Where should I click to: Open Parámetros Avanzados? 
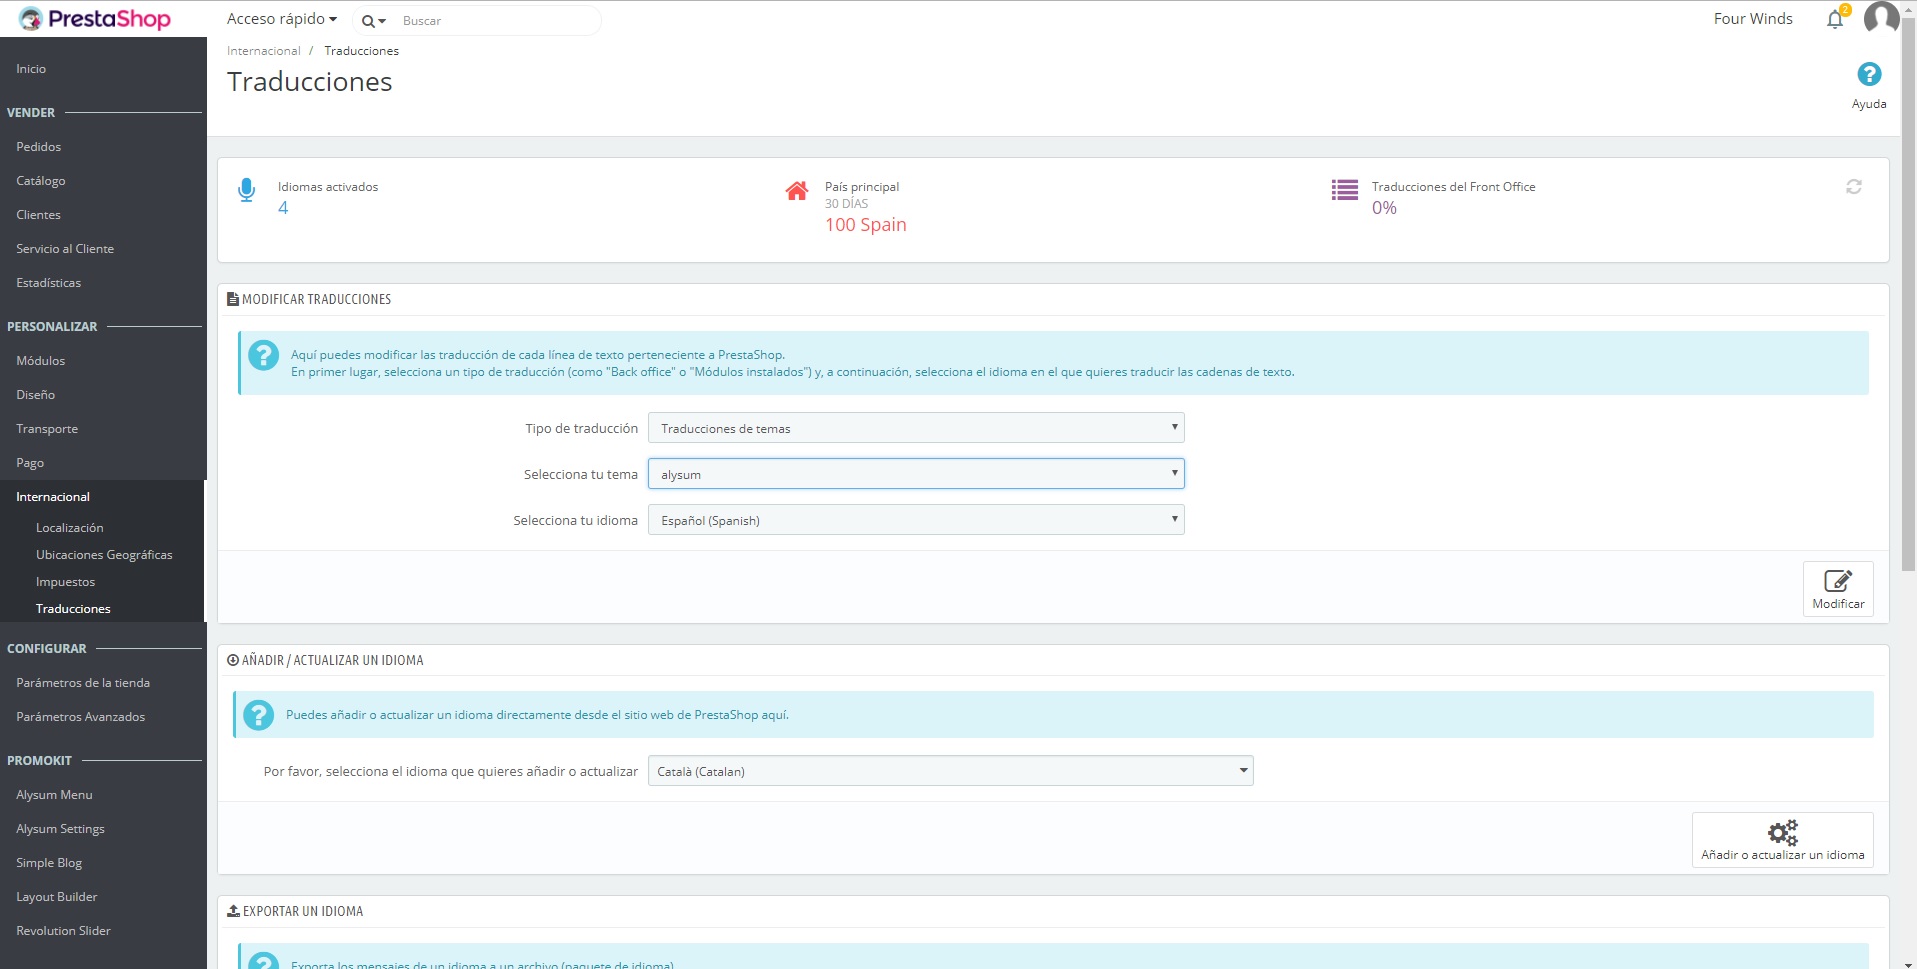tap(80, 717)
